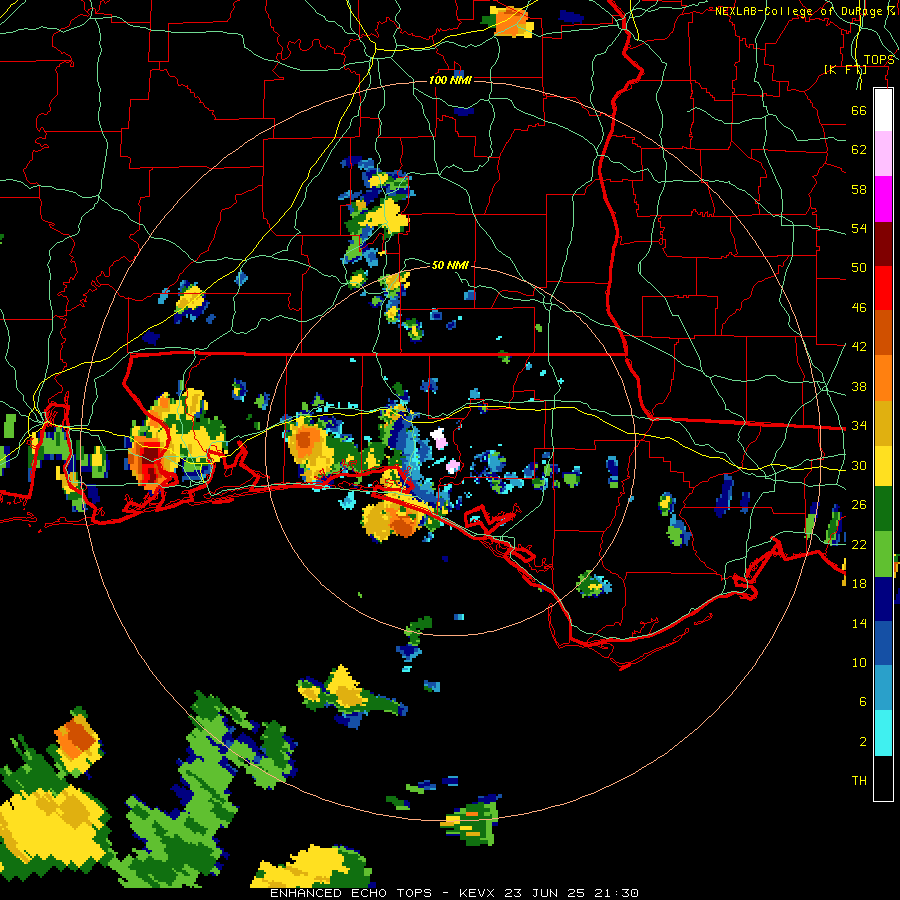Click the '46' legend value

click(859, 308)
